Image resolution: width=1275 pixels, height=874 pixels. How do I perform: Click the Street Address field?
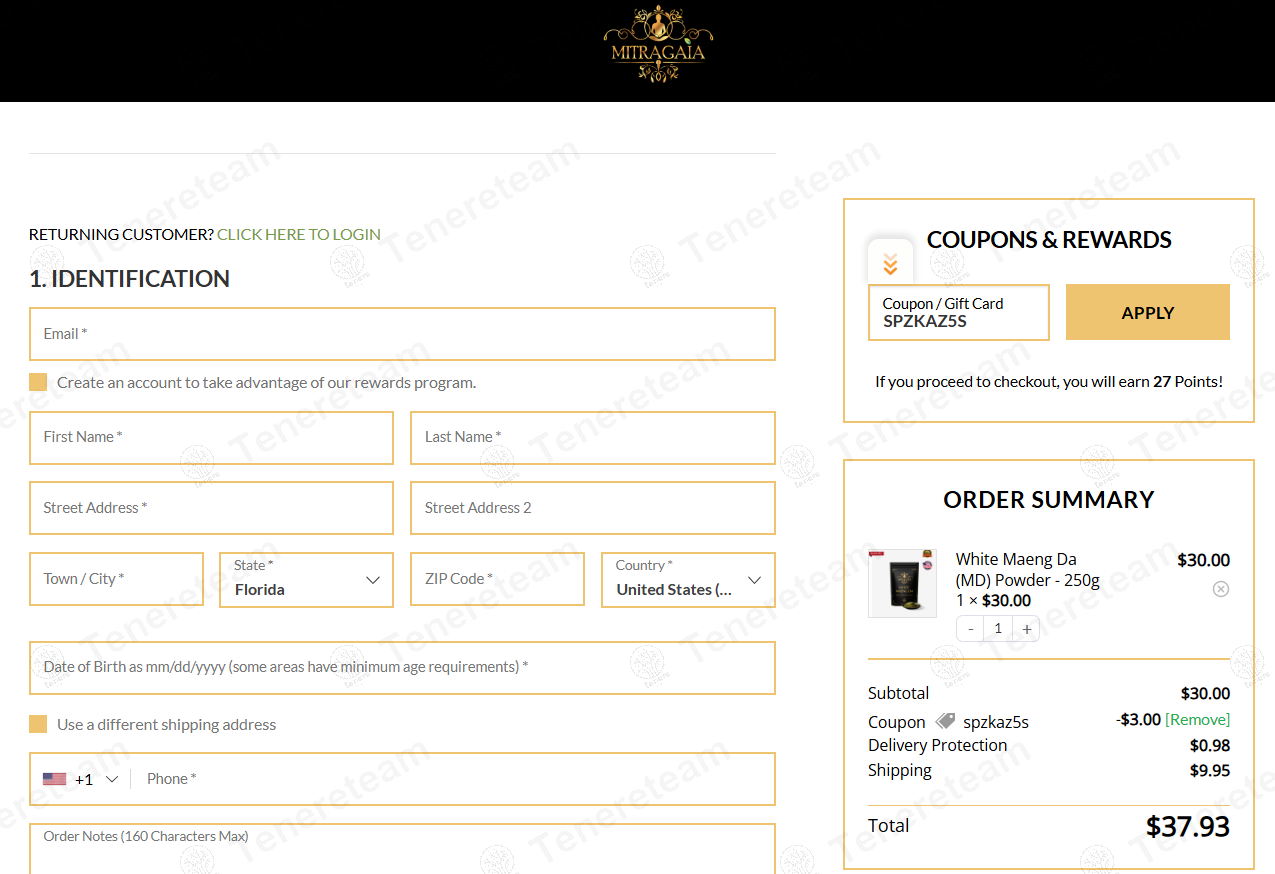[211, 508]
